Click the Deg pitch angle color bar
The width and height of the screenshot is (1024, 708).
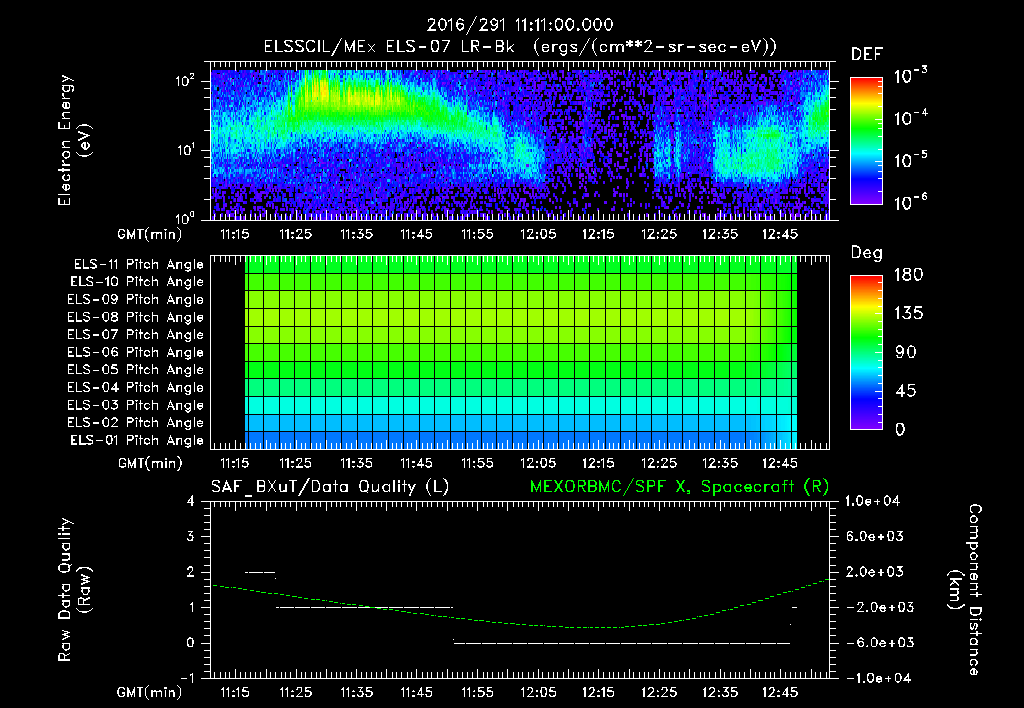click(x=866, y=353)
